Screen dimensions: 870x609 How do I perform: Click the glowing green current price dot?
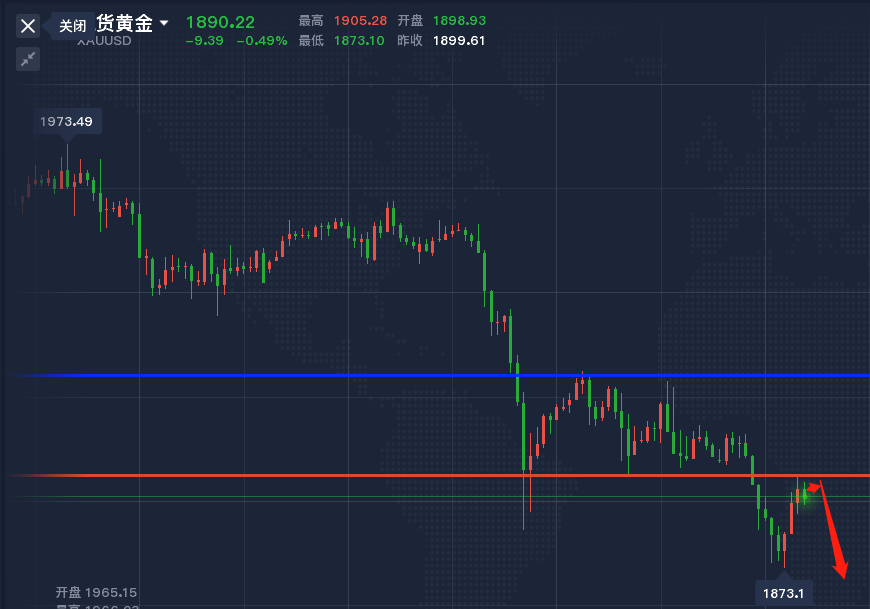click(x=804, y=495)
